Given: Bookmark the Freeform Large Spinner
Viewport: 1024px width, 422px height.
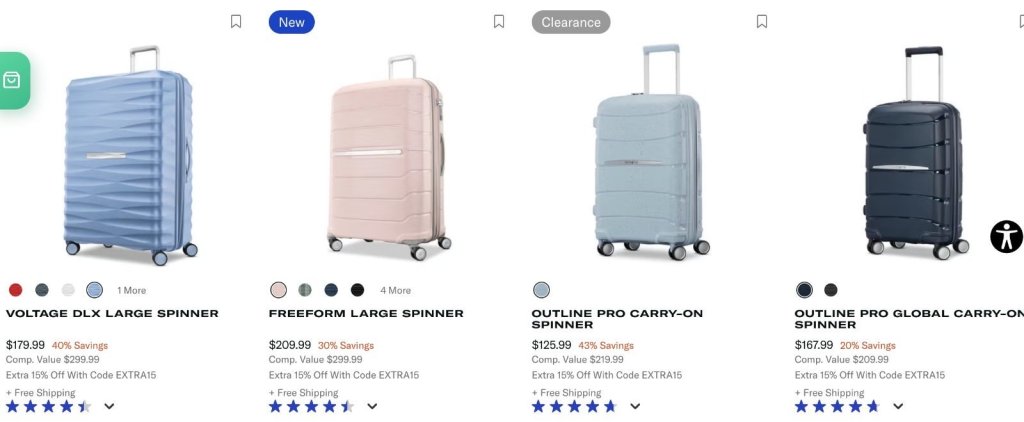Looking at the screenshot, I should click(x=498, y=22).
